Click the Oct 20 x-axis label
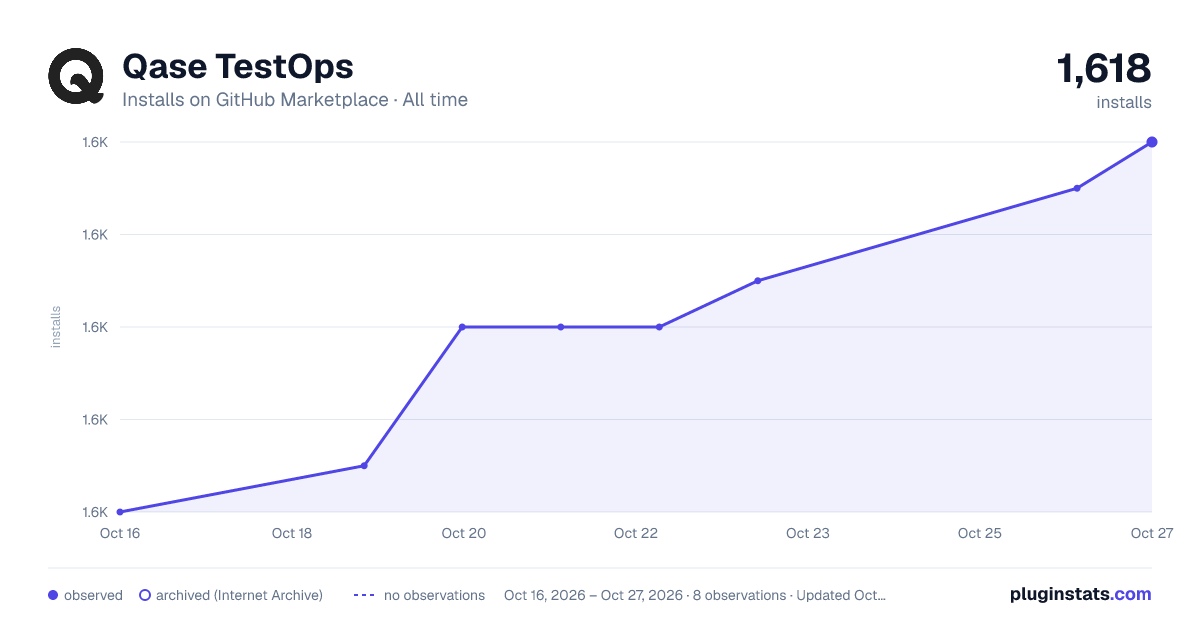 pos(464,533)
